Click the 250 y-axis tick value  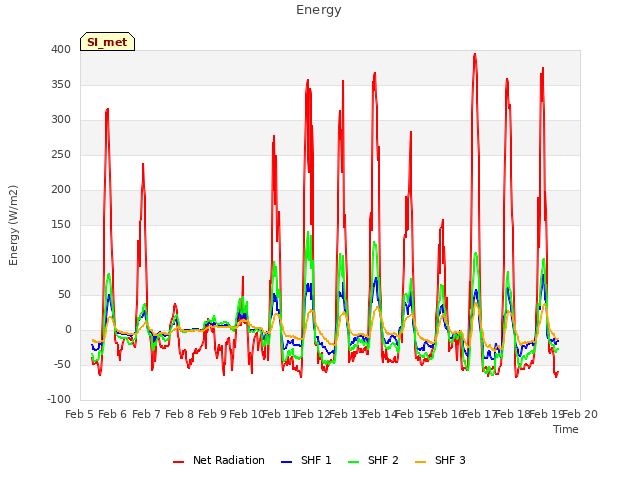click(61, 155)
